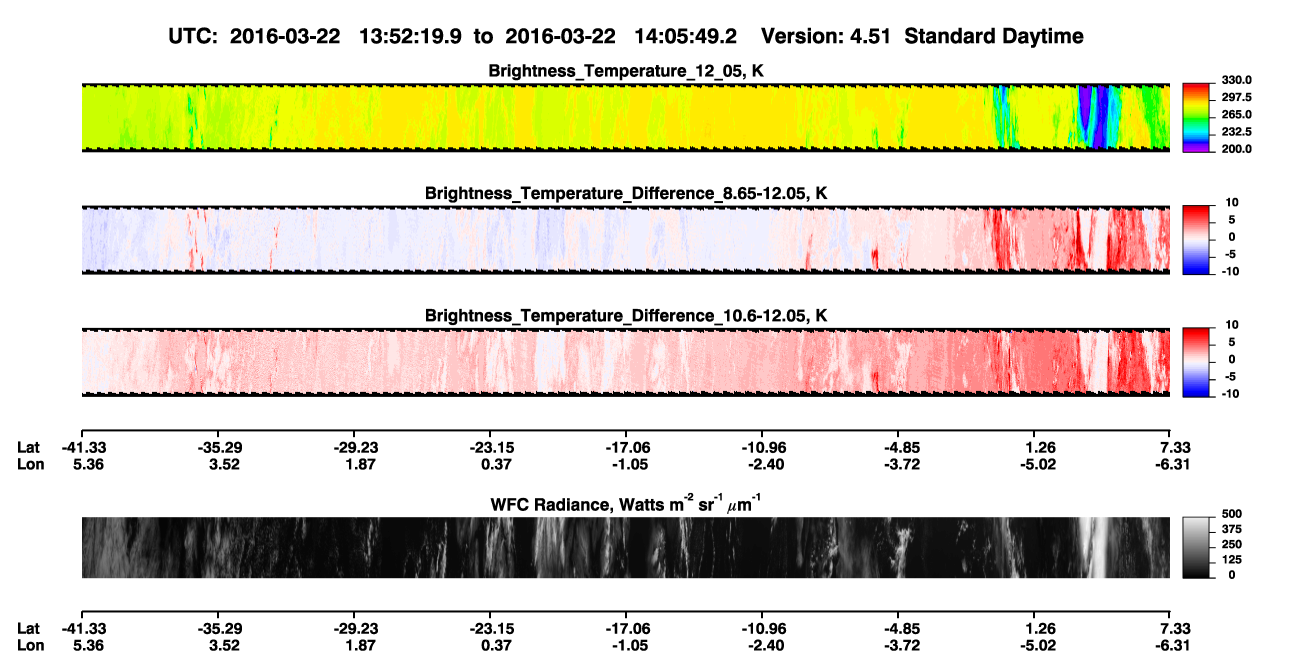Click the 10 tick of 8.65-12.05 colorbar

click(x=1230, y=203)
